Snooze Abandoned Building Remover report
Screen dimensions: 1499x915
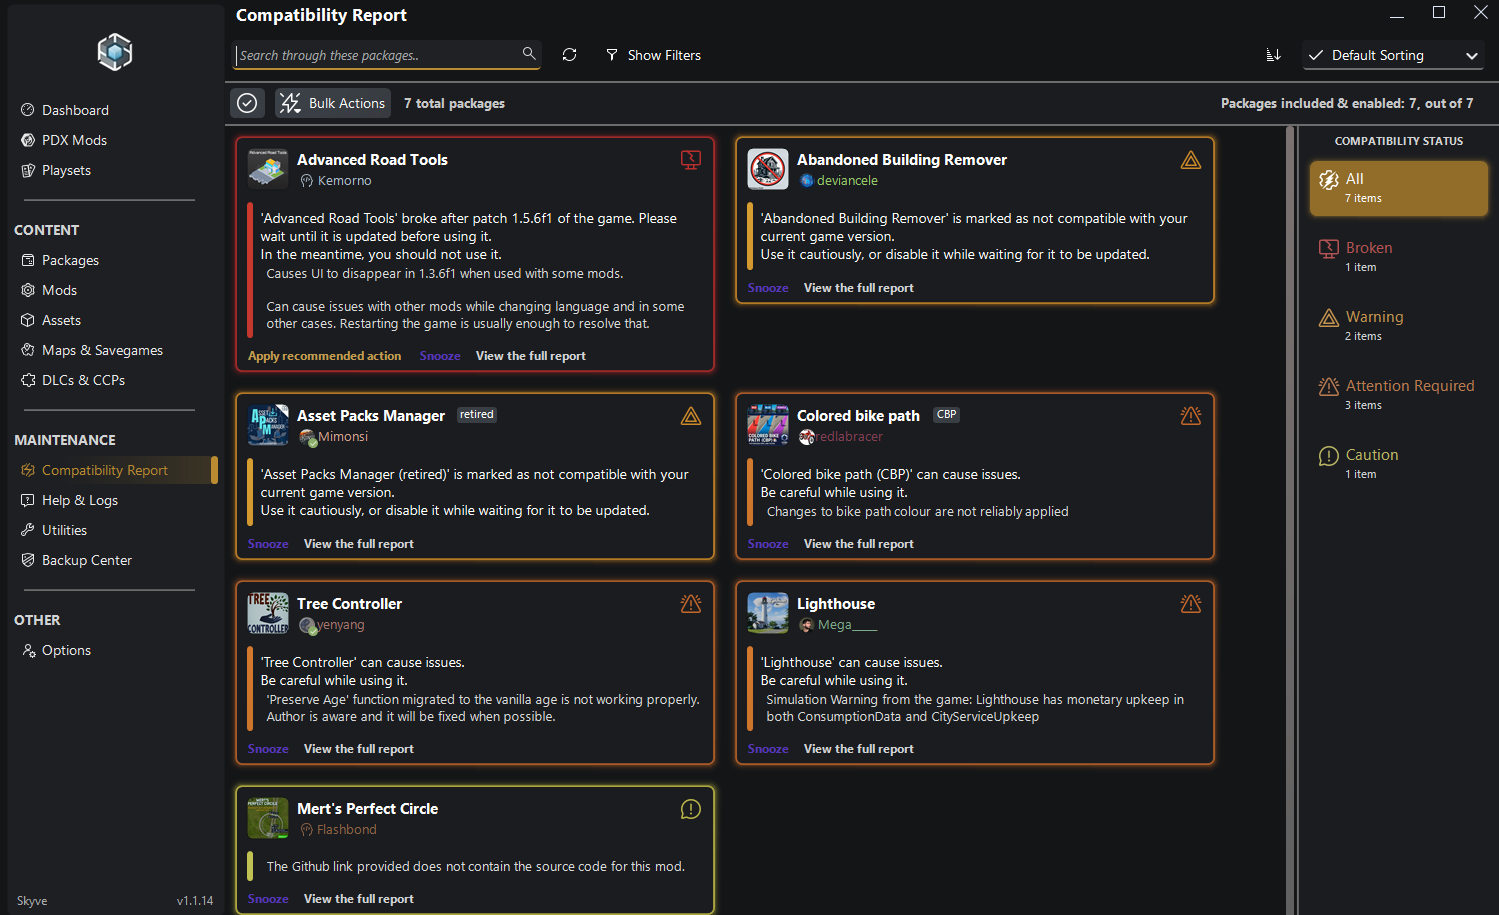click(768, 288)
